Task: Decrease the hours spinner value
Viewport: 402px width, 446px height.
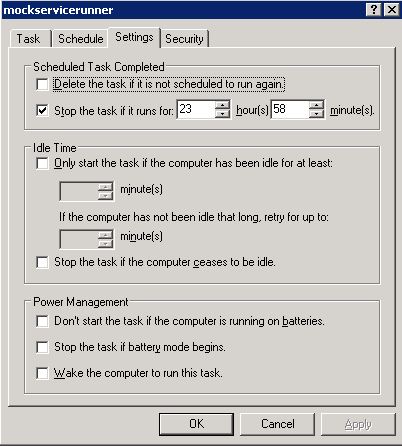Action: (222, 114)
